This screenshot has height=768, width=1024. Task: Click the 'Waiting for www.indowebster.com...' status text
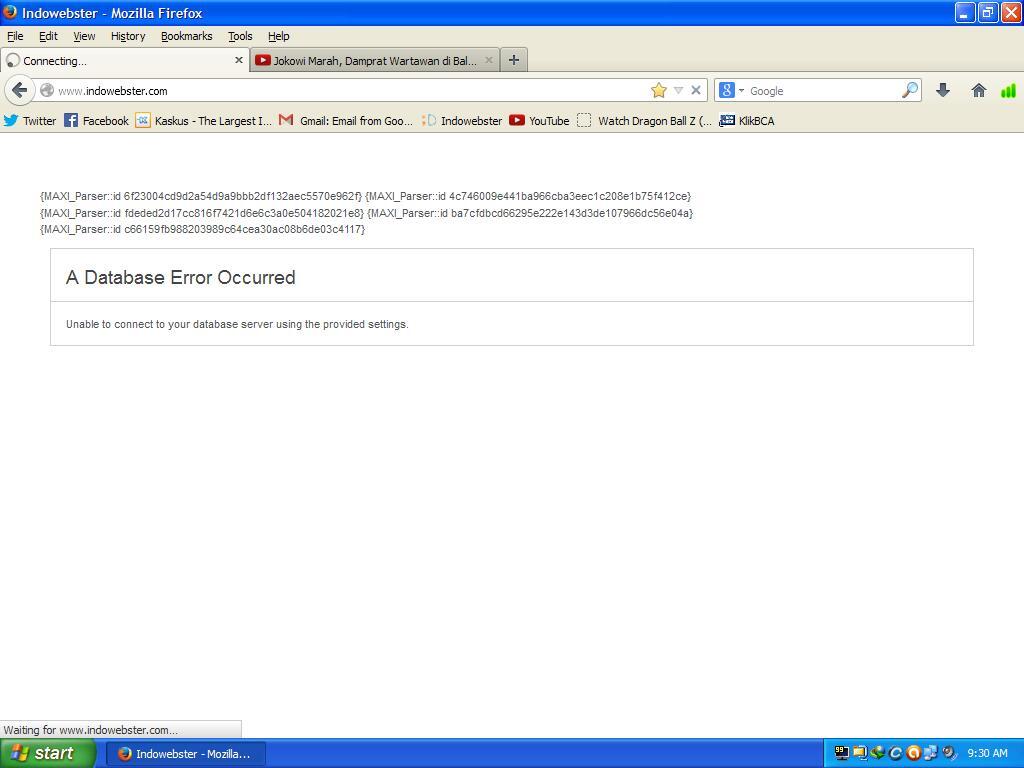tap(91, 729)
